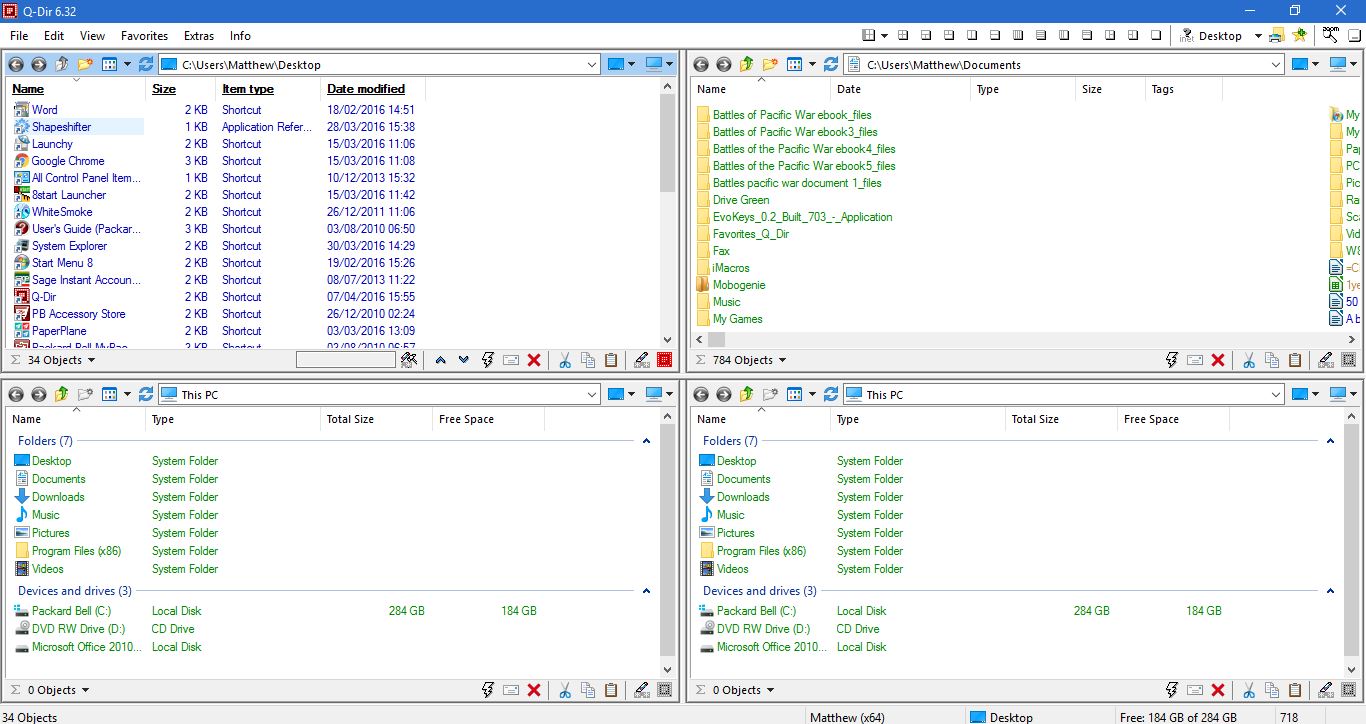Clear the filter with the red X icon

(534, 359)
